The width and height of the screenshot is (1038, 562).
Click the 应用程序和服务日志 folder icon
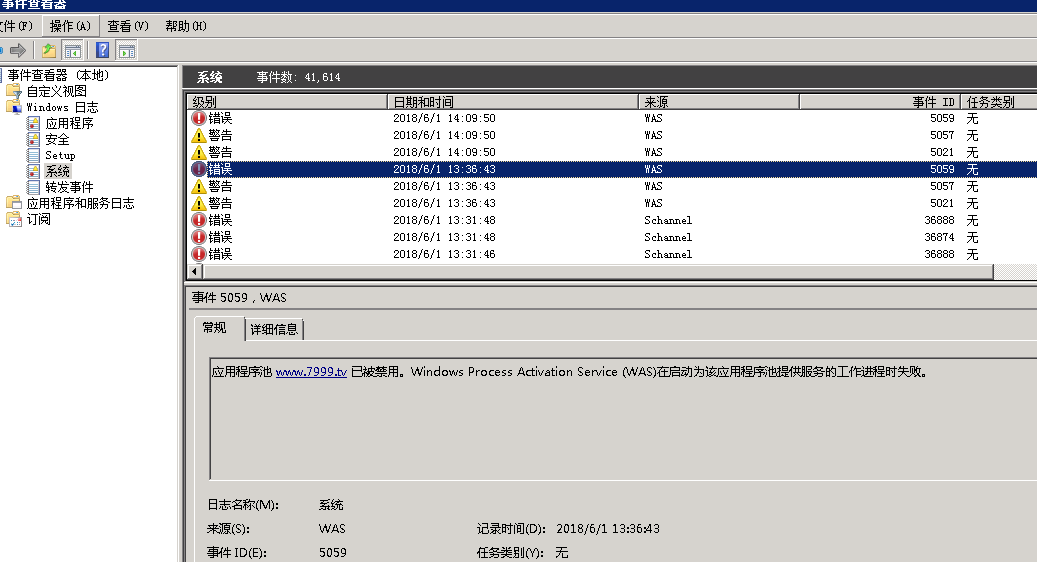click(x=14, y=203)
